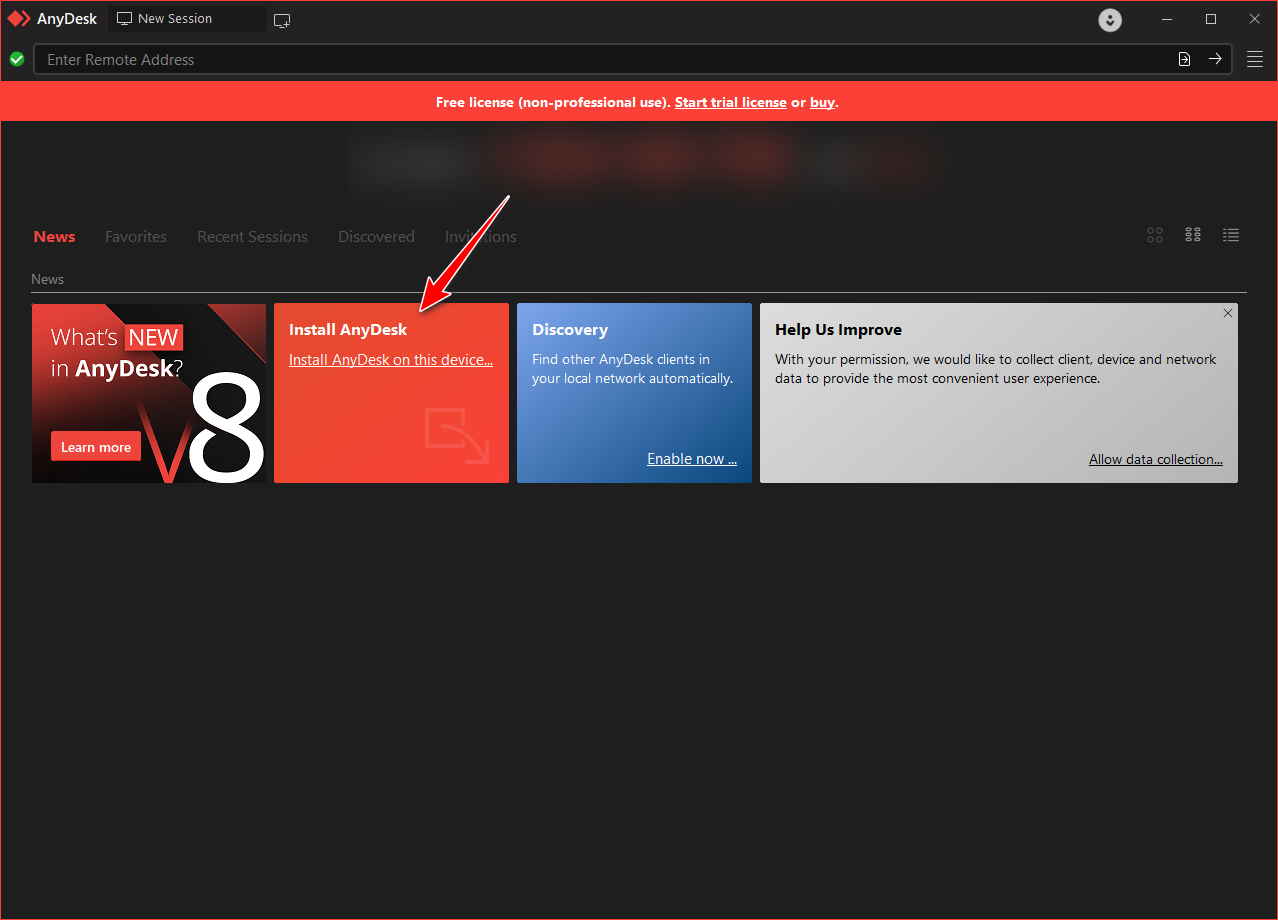Open the Recent Sessions tab
The height and width of the screenshot is (920, 1278).
[x=252, y=237]
